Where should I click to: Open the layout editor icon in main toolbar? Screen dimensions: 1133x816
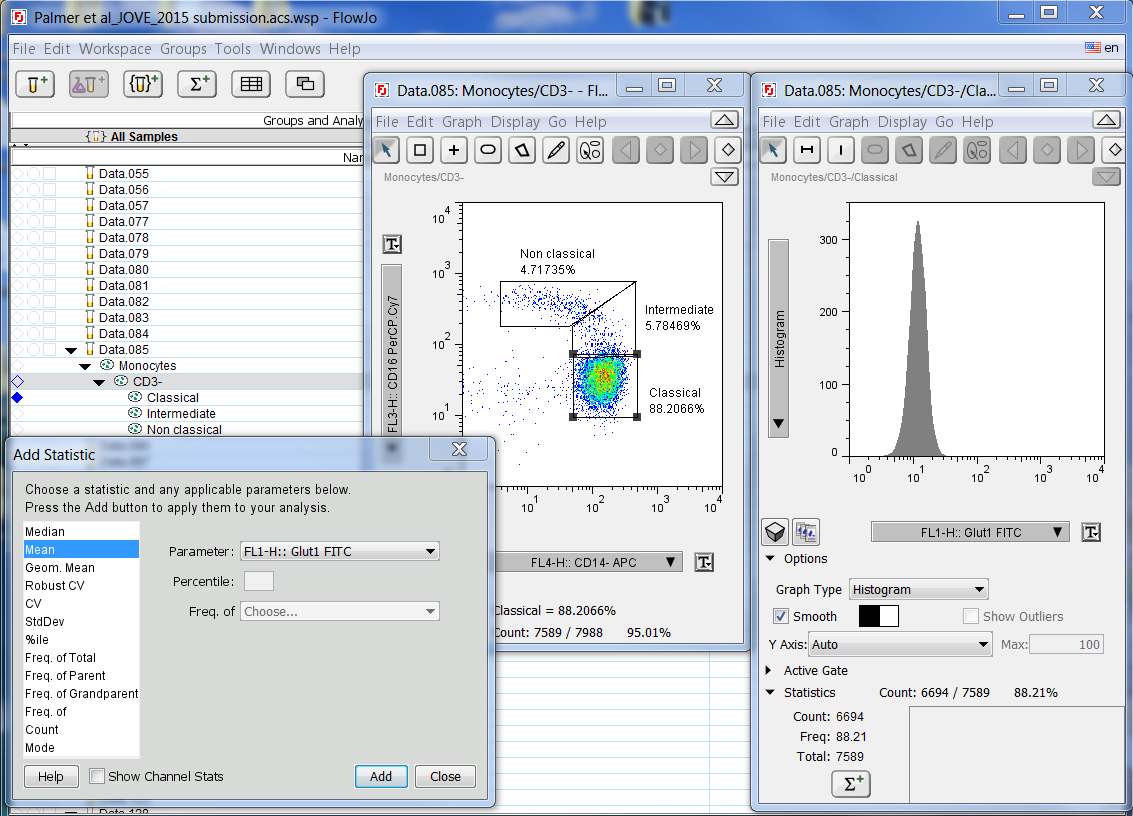point(304,85)
